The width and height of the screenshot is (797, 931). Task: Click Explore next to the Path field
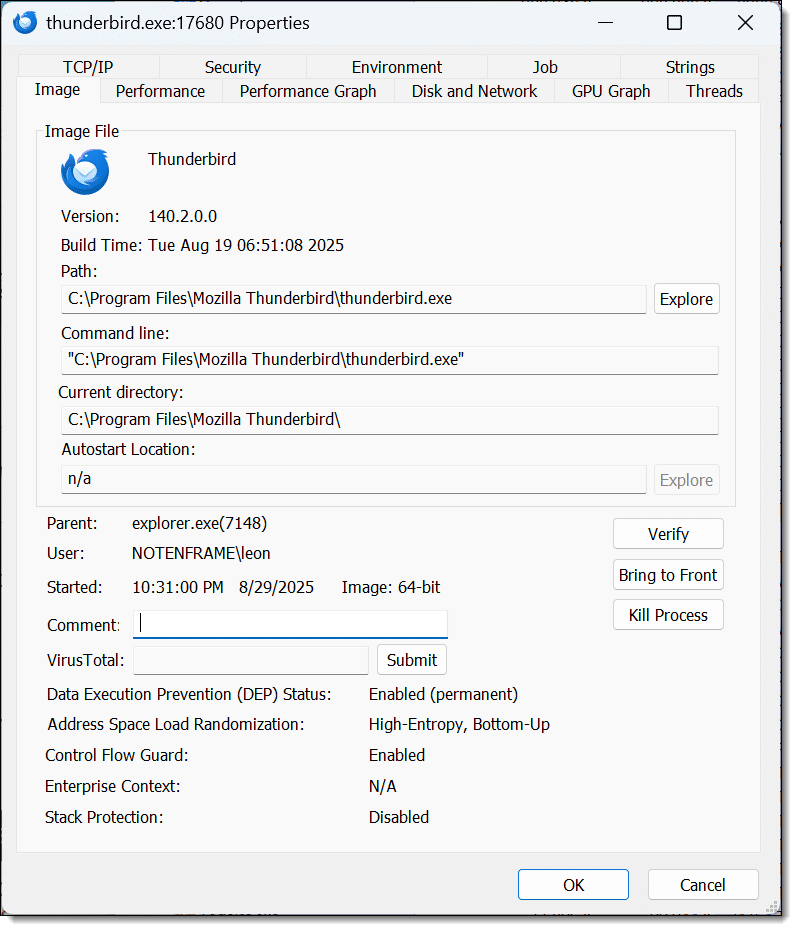pyautogui.click(x=686, y=299)
